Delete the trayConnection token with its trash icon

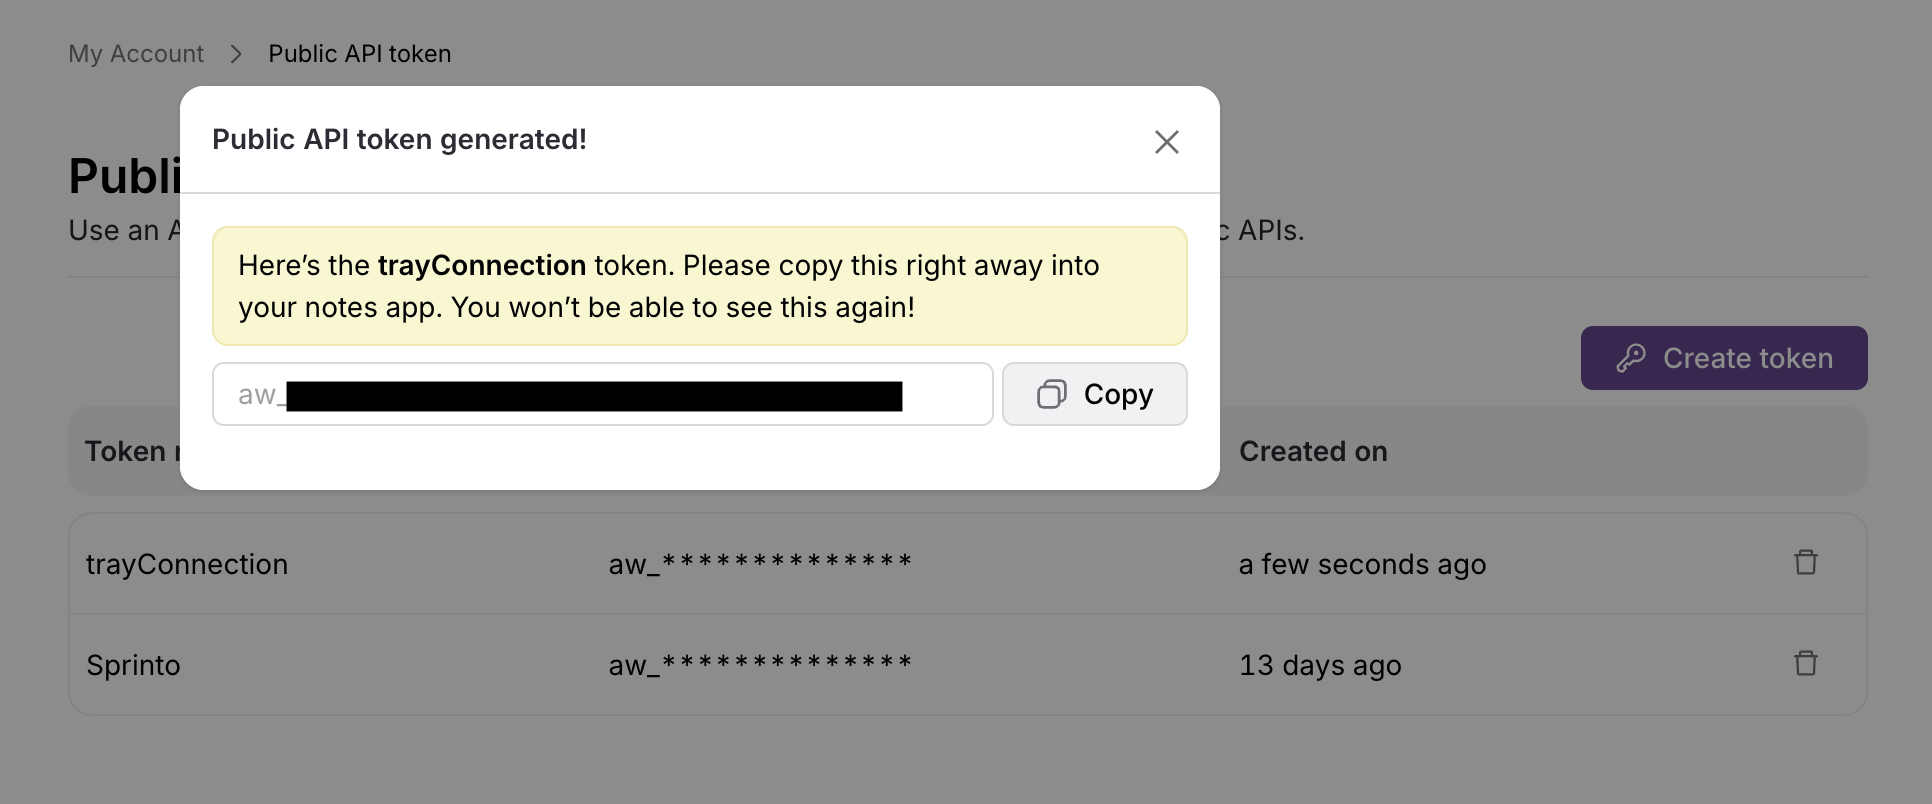1805,562
